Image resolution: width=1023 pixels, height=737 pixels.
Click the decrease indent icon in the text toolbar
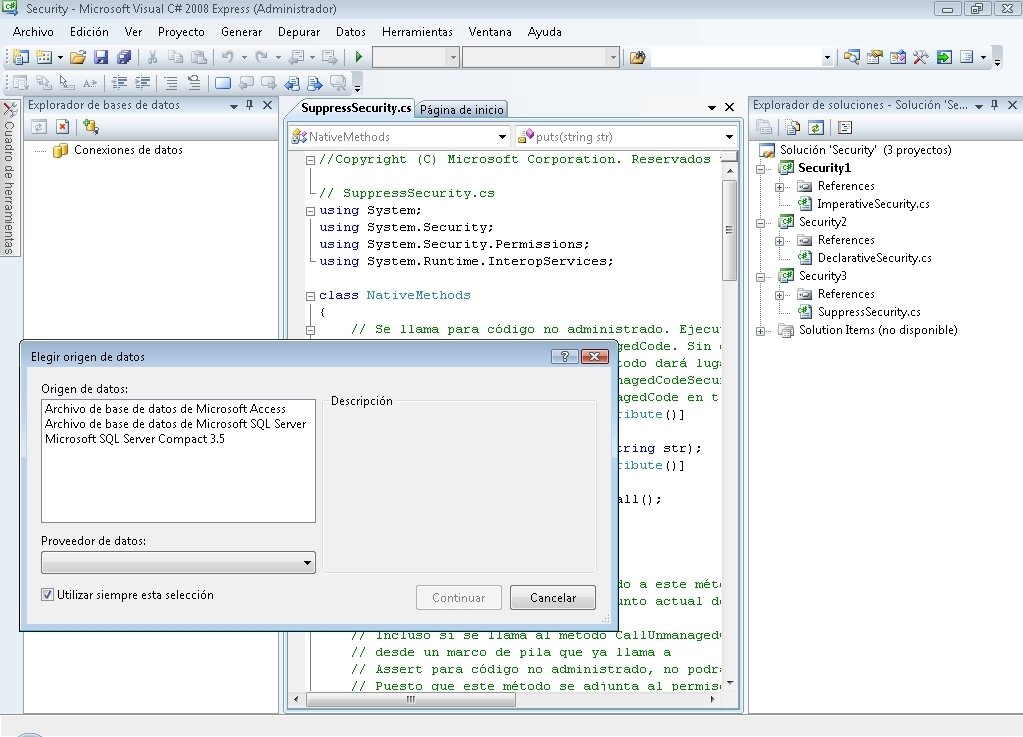119,83
